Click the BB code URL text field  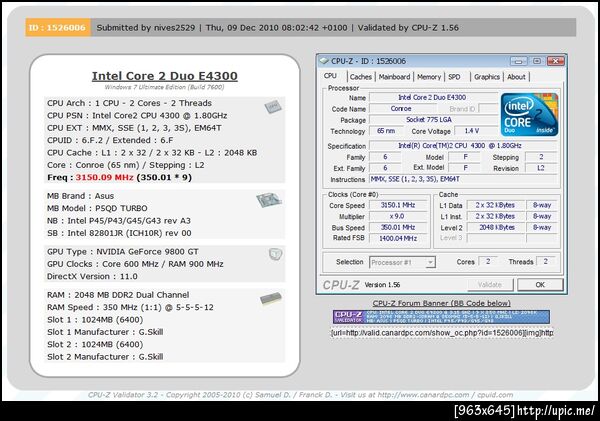click(x=442, y=333)
